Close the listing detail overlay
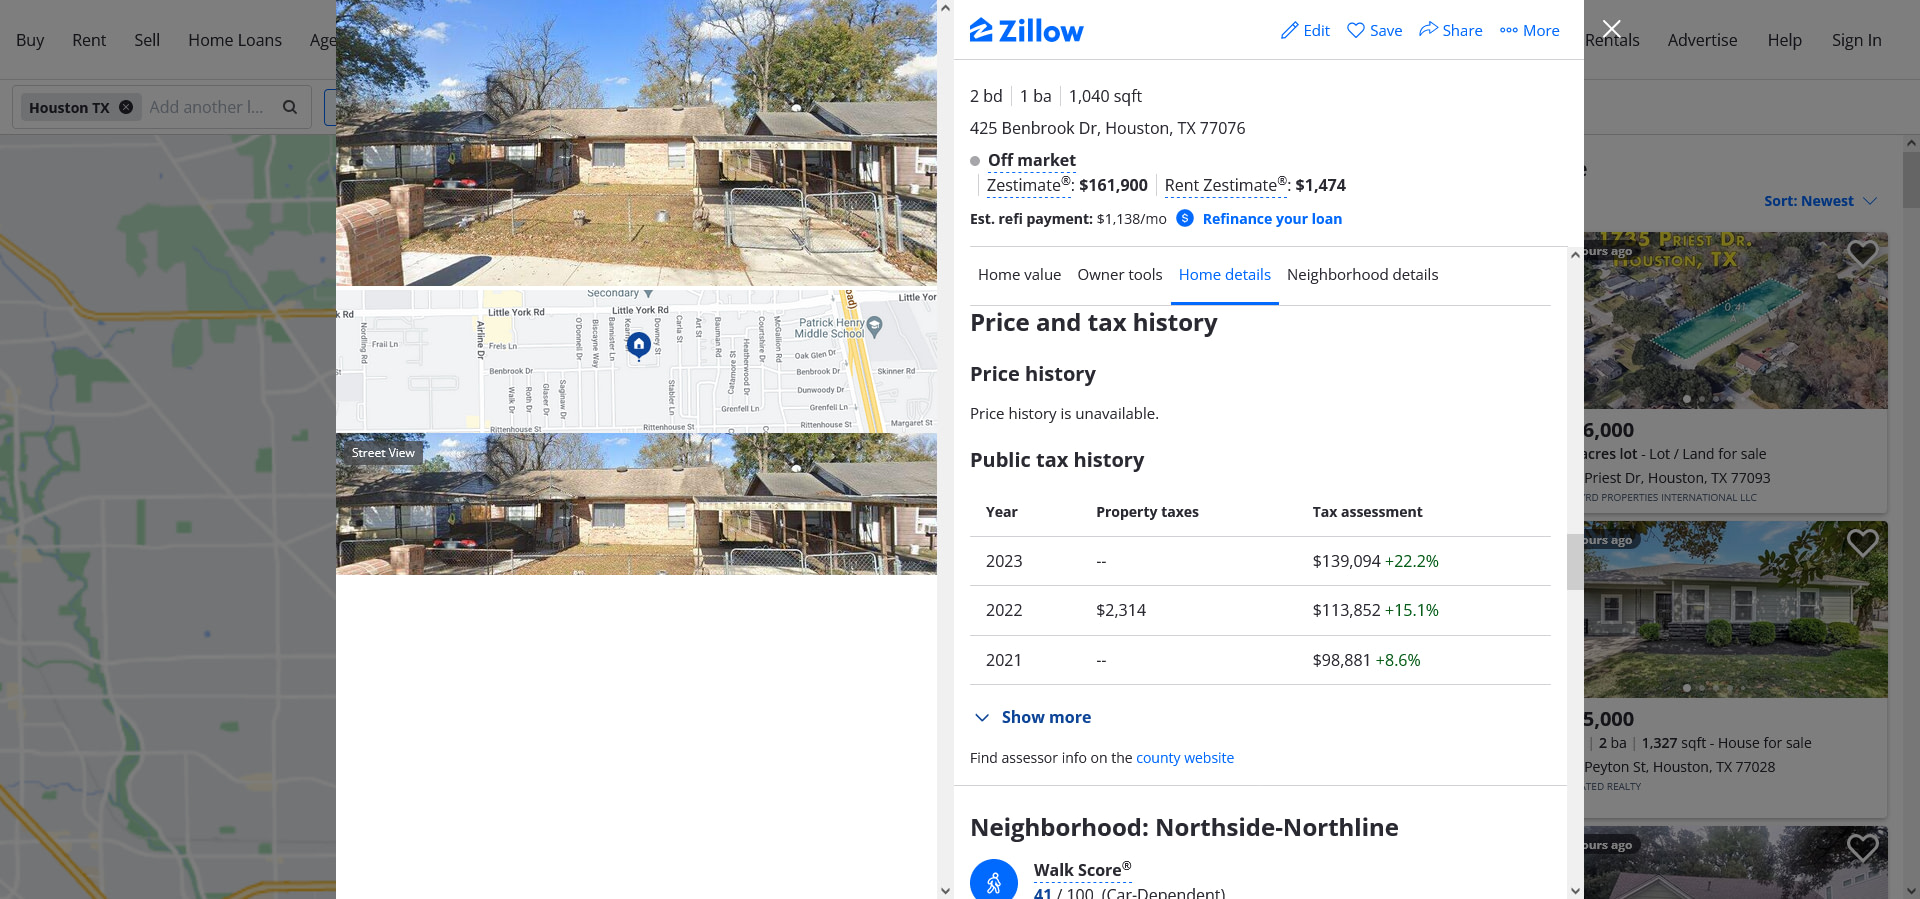The height and width of the screenshot is (899, 1920). tap(1611, 29)
